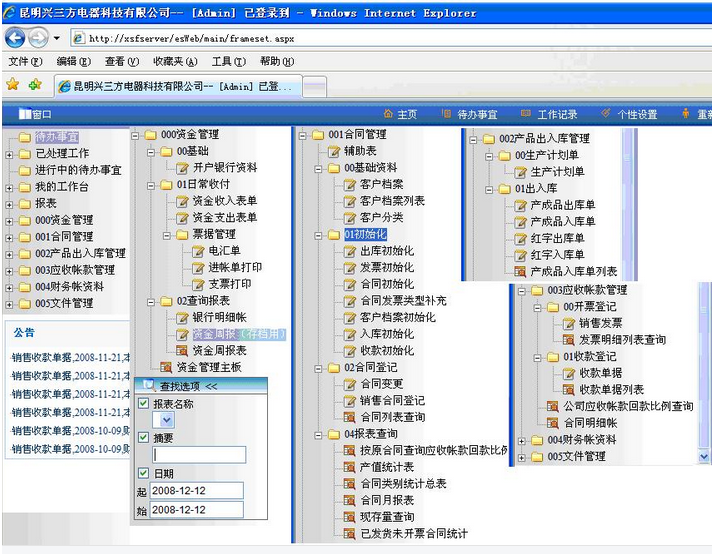Expand 已处理工作 in left tree
Screen dimensions: 714x554
(x=9, y=154)
